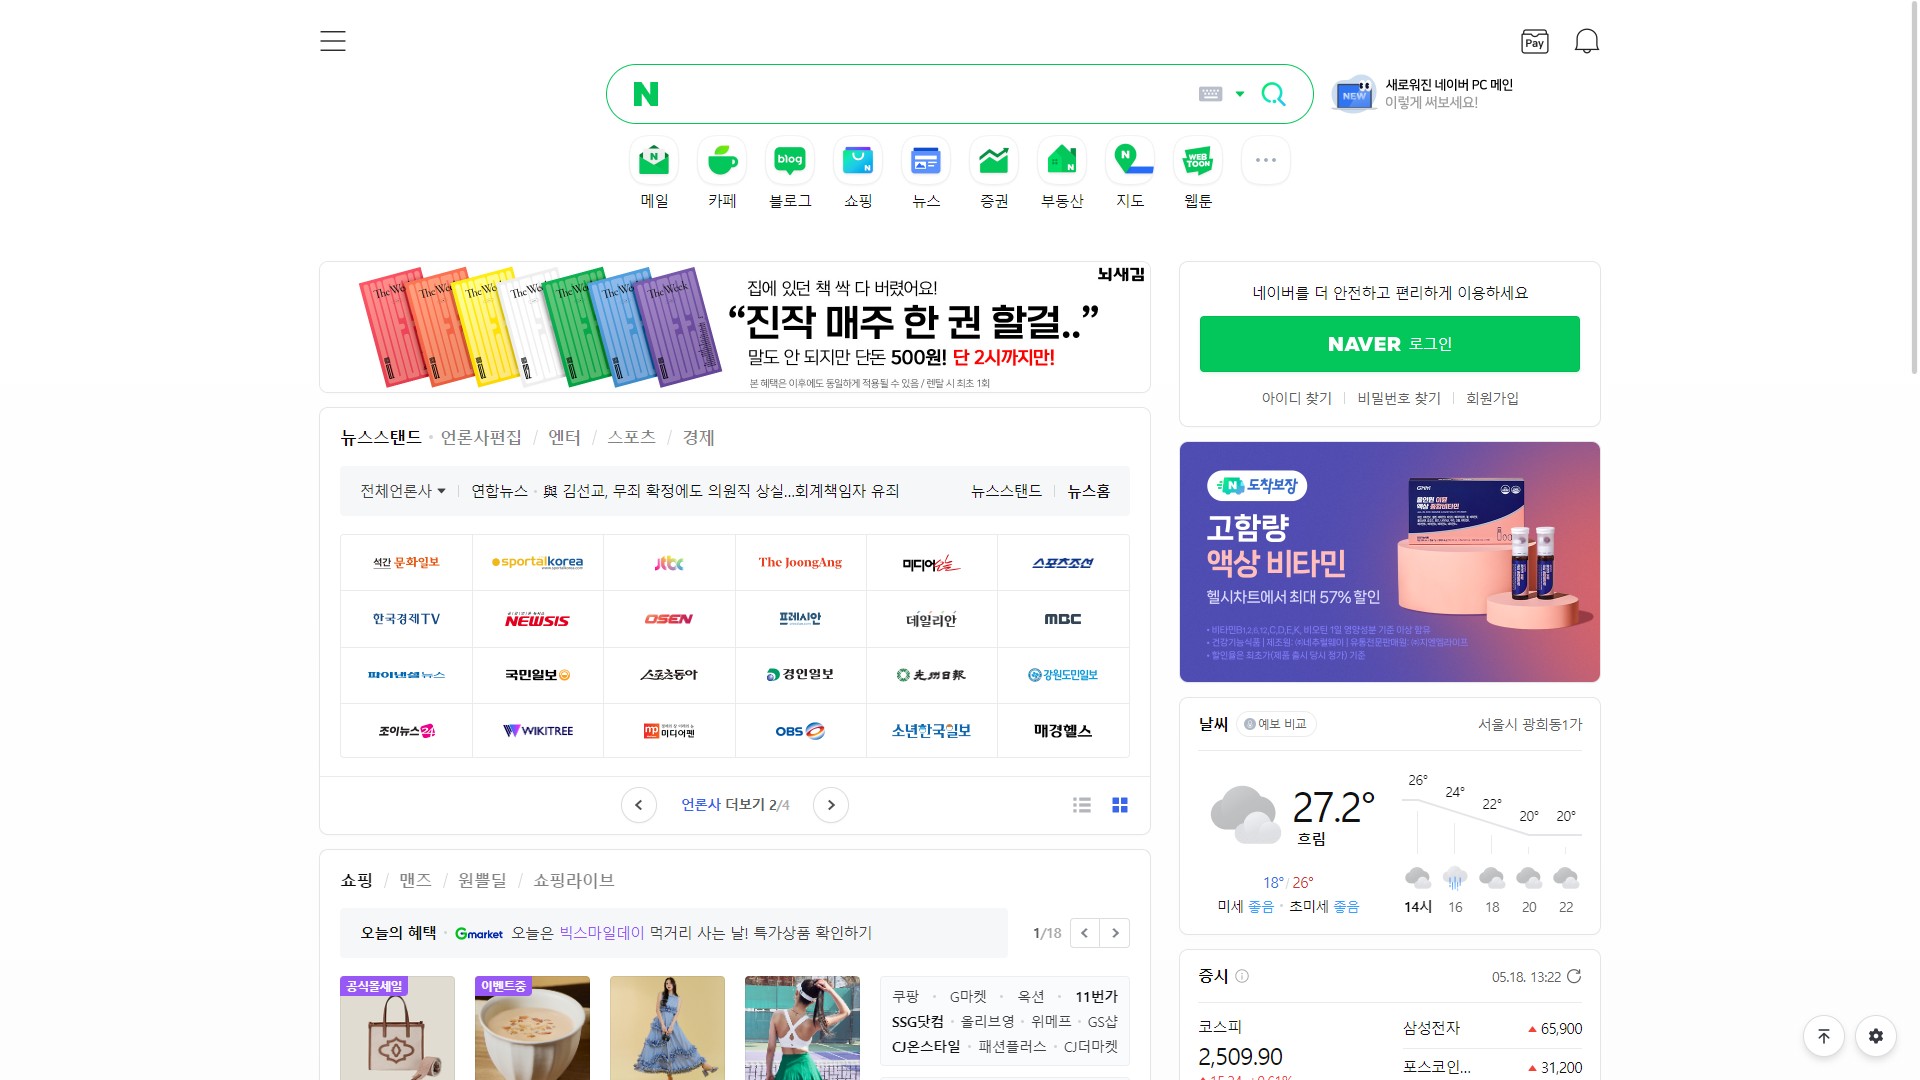Switch newsstand to list view
This screenshot has width=1920, height=1080.
pos(1081,805)
